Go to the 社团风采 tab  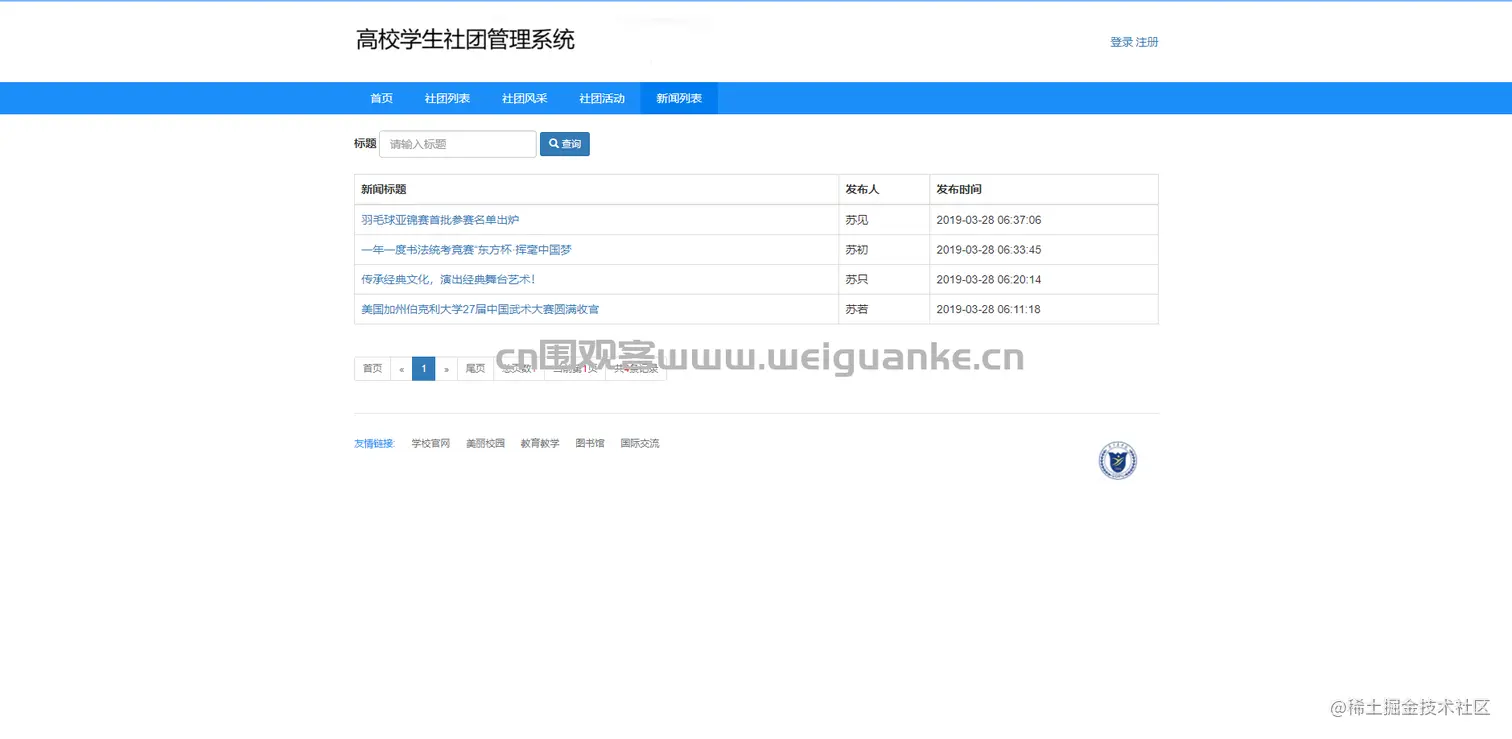524,98
